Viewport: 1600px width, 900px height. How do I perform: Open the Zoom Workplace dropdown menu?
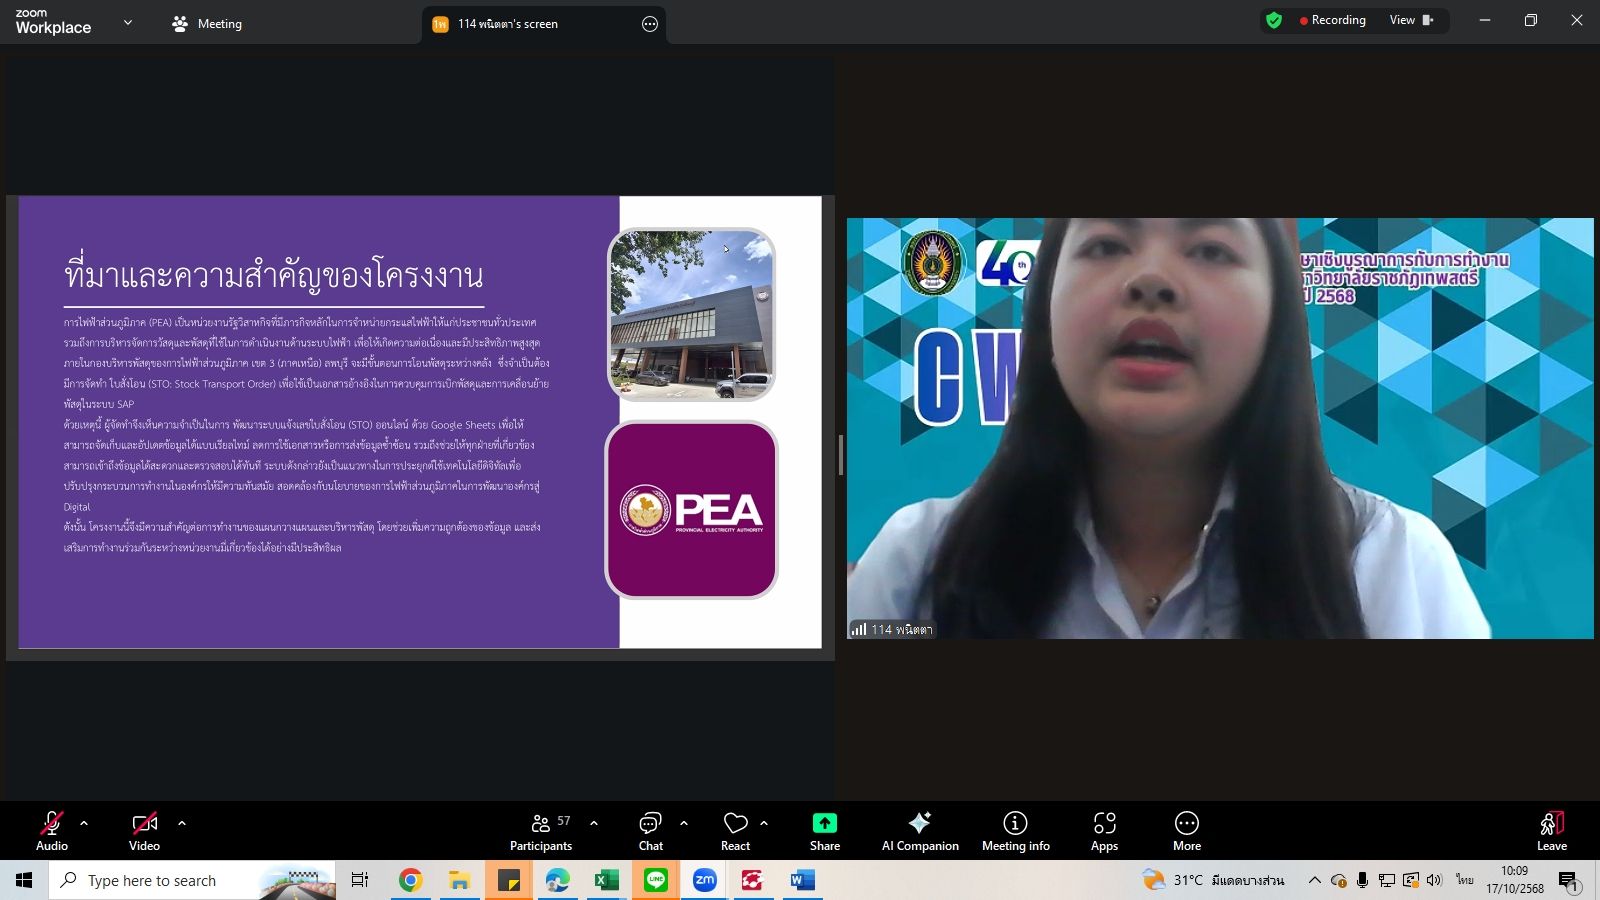(x=127, y=23)
